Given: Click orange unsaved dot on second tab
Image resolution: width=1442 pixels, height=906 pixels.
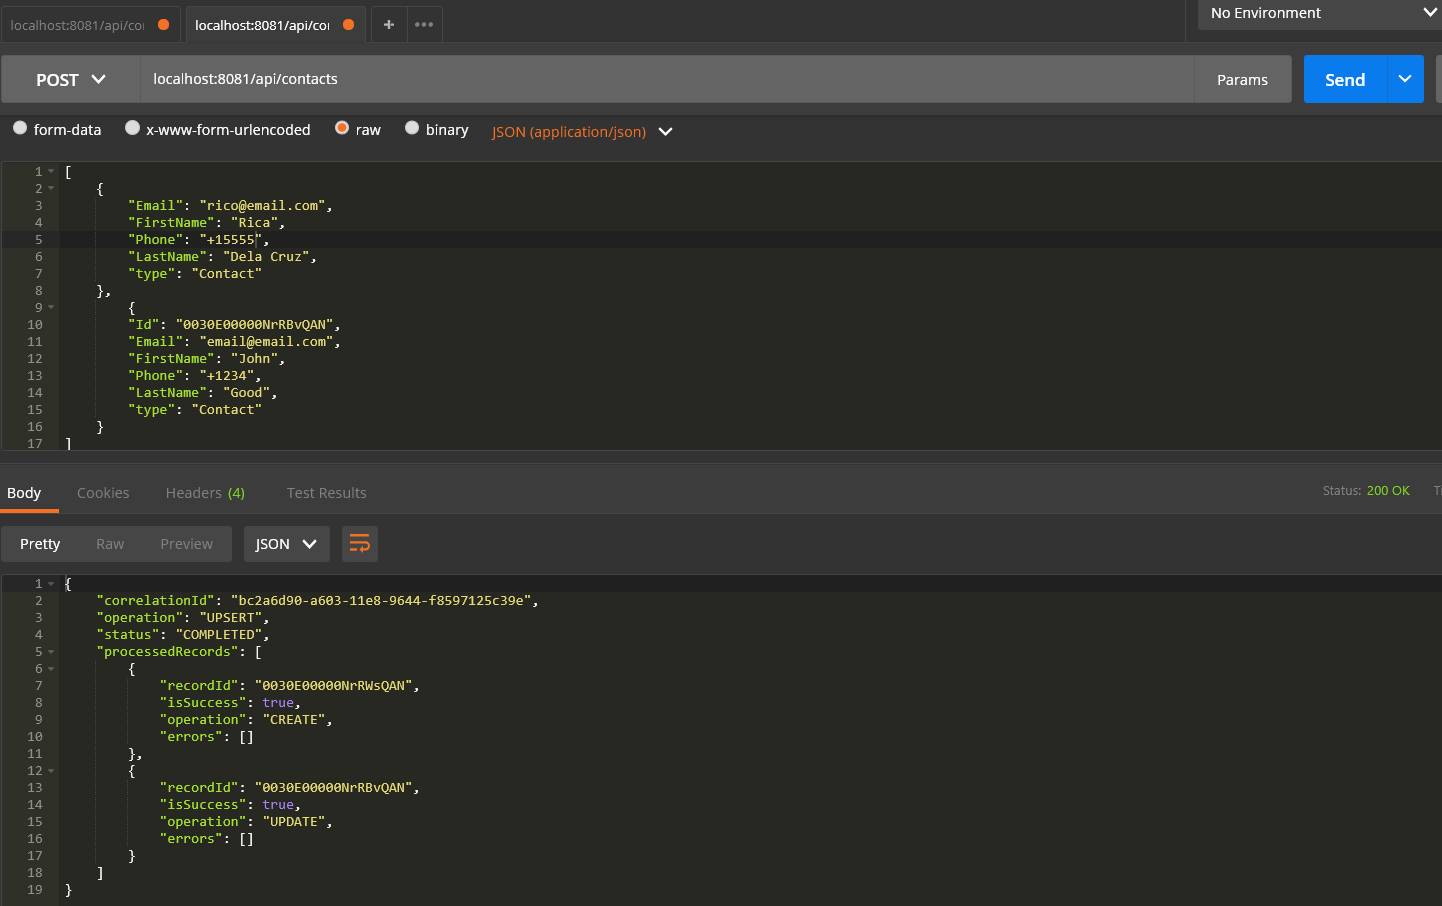Looking at the screenshot, I should click(x=348, y=24).
